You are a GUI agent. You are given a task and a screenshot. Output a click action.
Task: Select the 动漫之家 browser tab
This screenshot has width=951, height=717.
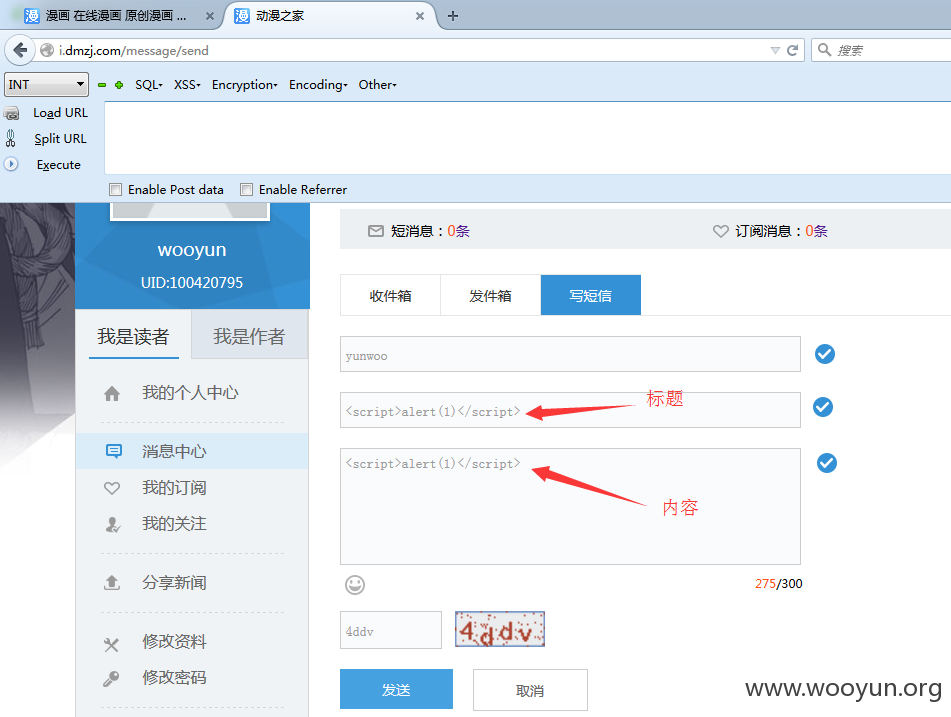[331, 16]
